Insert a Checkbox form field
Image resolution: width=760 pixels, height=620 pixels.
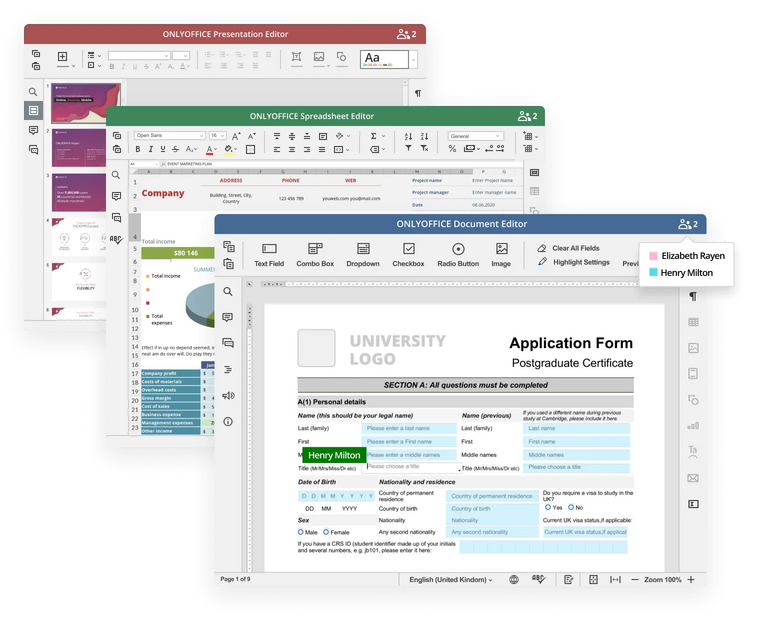click(x=408, y=255)
